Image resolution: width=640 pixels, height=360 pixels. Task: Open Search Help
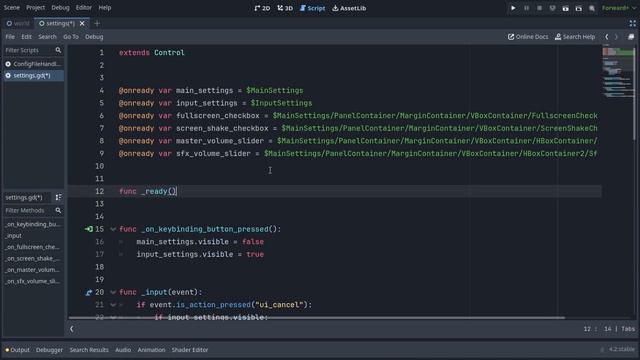[x=575, y=37]
